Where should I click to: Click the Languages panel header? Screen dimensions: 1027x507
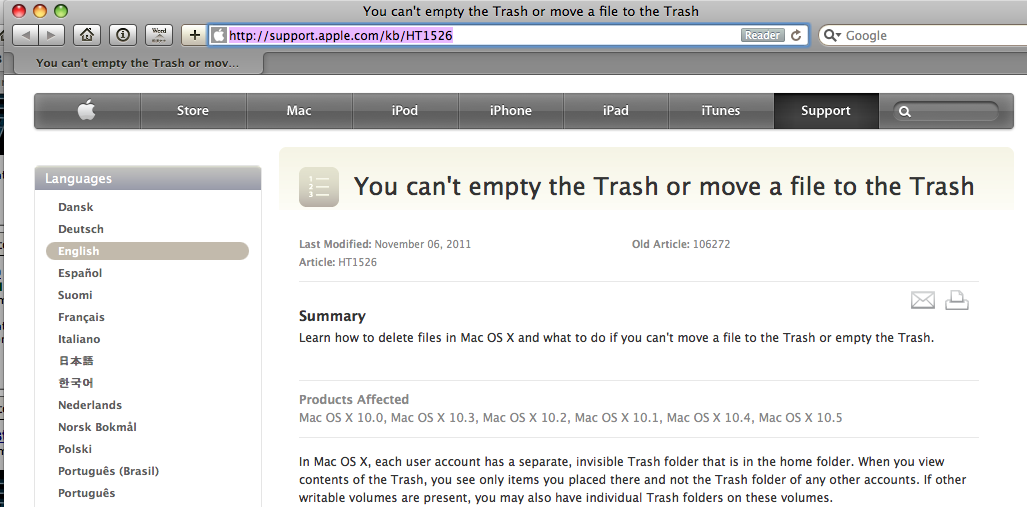coord(148,178)
